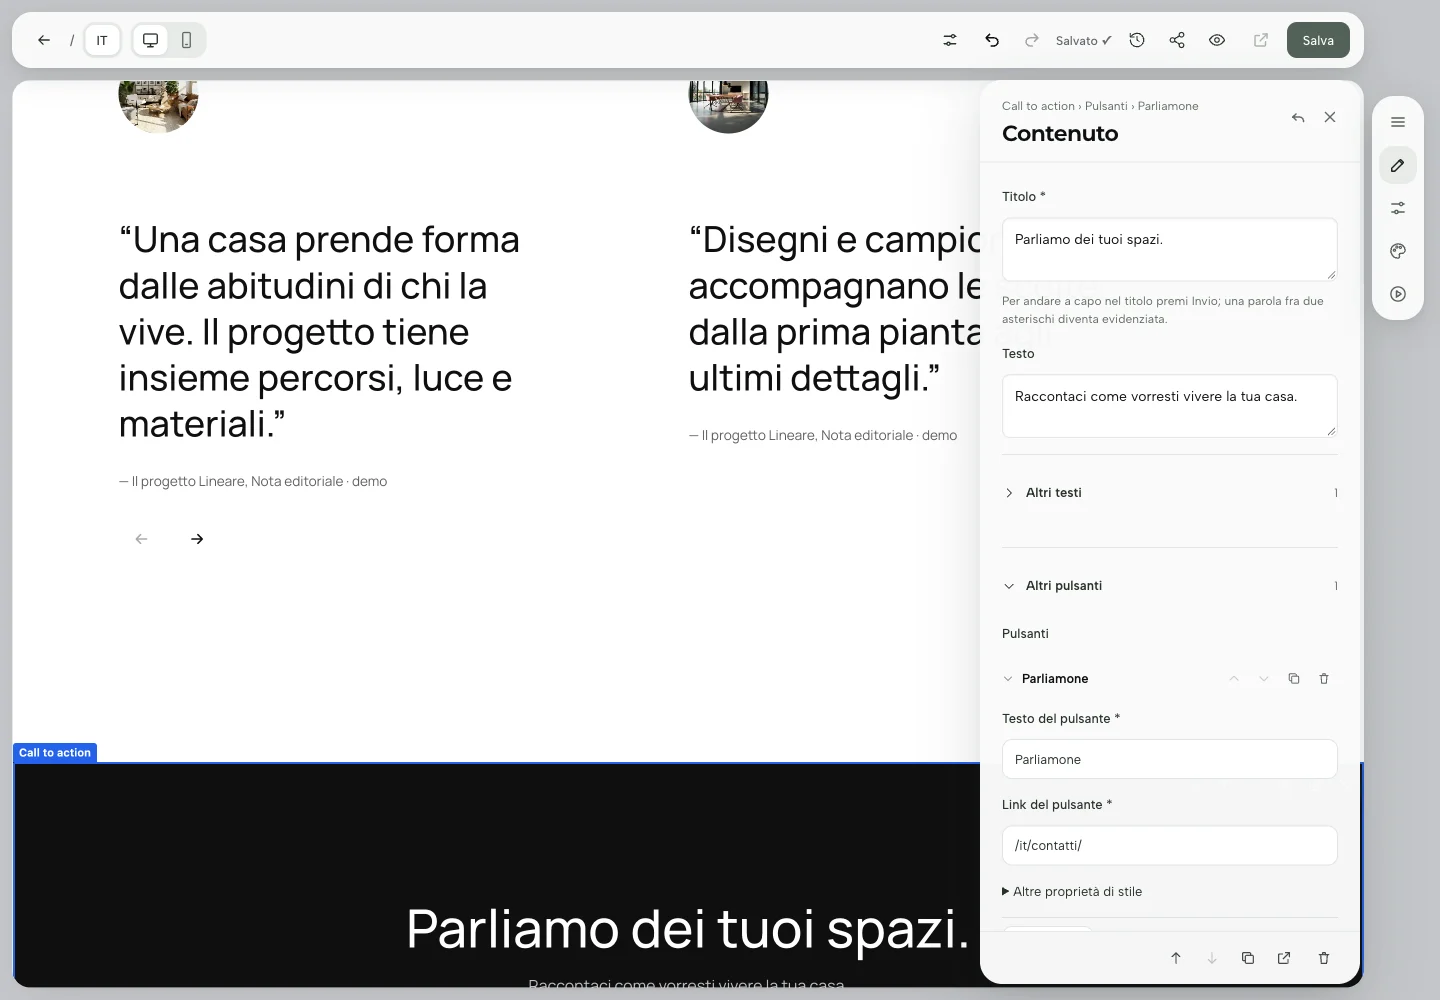The image size is (1440, 1000).
Task: Undo the last change in top toolbar
Action: (992, 40)
